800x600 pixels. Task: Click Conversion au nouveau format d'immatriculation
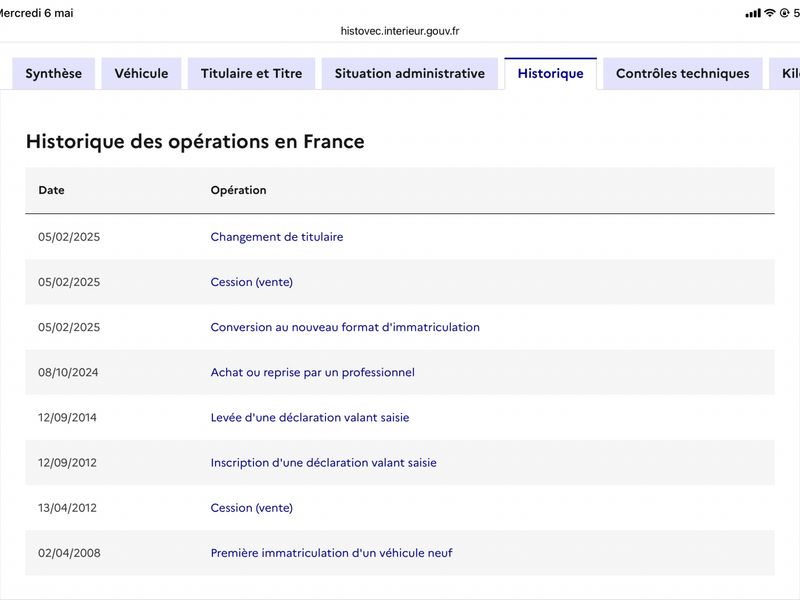[x=345, y=327]
